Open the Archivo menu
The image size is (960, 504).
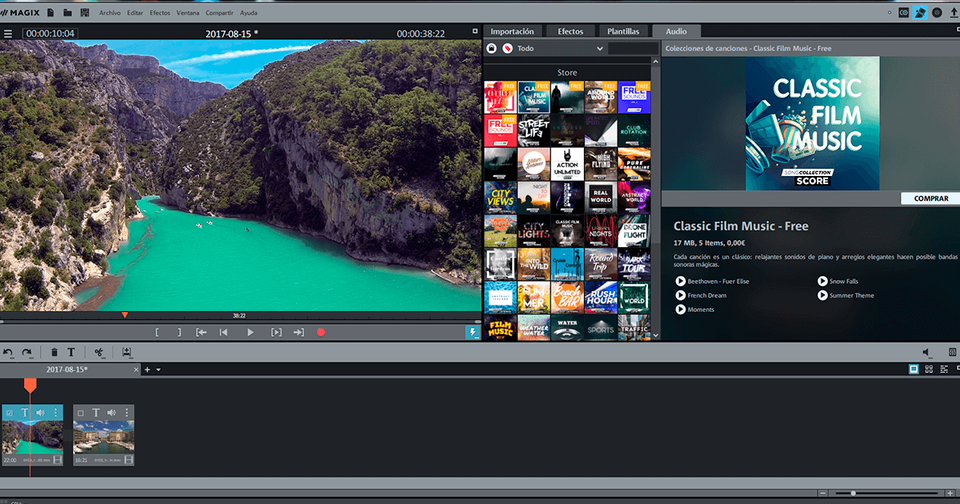pyautogui.click(x=110, y=13)
